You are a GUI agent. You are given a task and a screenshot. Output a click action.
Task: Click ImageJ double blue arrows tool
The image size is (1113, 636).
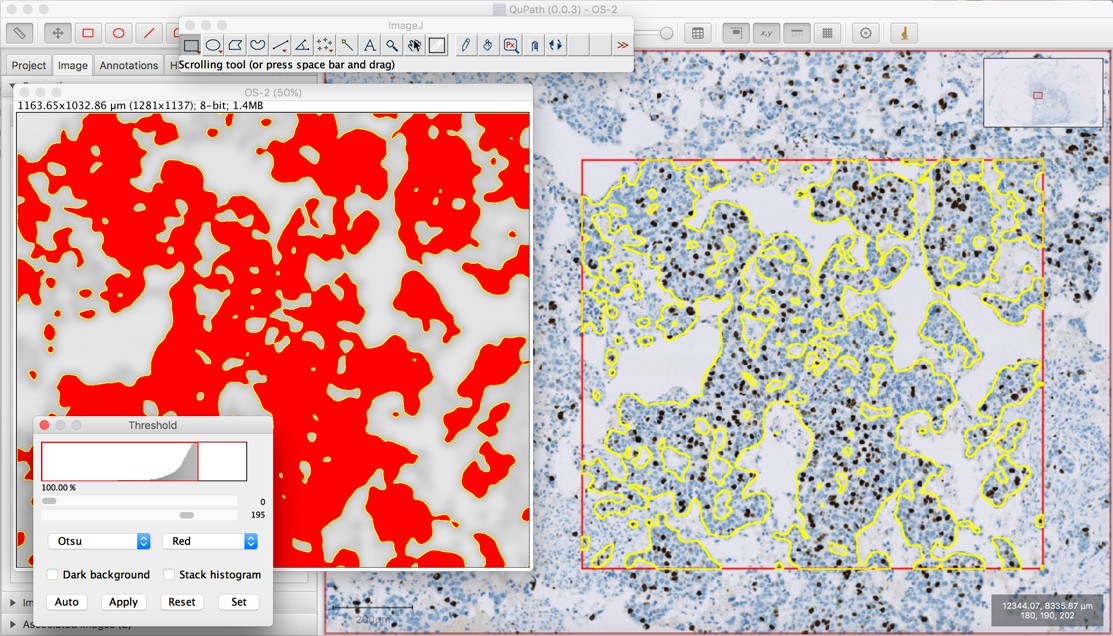click(x=556, y=45)
